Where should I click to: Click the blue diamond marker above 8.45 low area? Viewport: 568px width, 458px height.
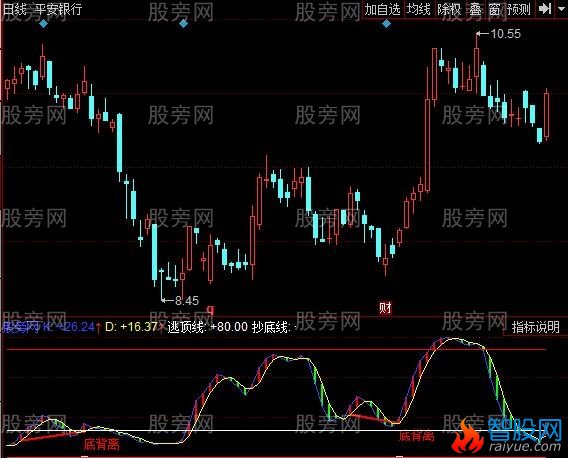pyautogui.click(x=184, y=24)
